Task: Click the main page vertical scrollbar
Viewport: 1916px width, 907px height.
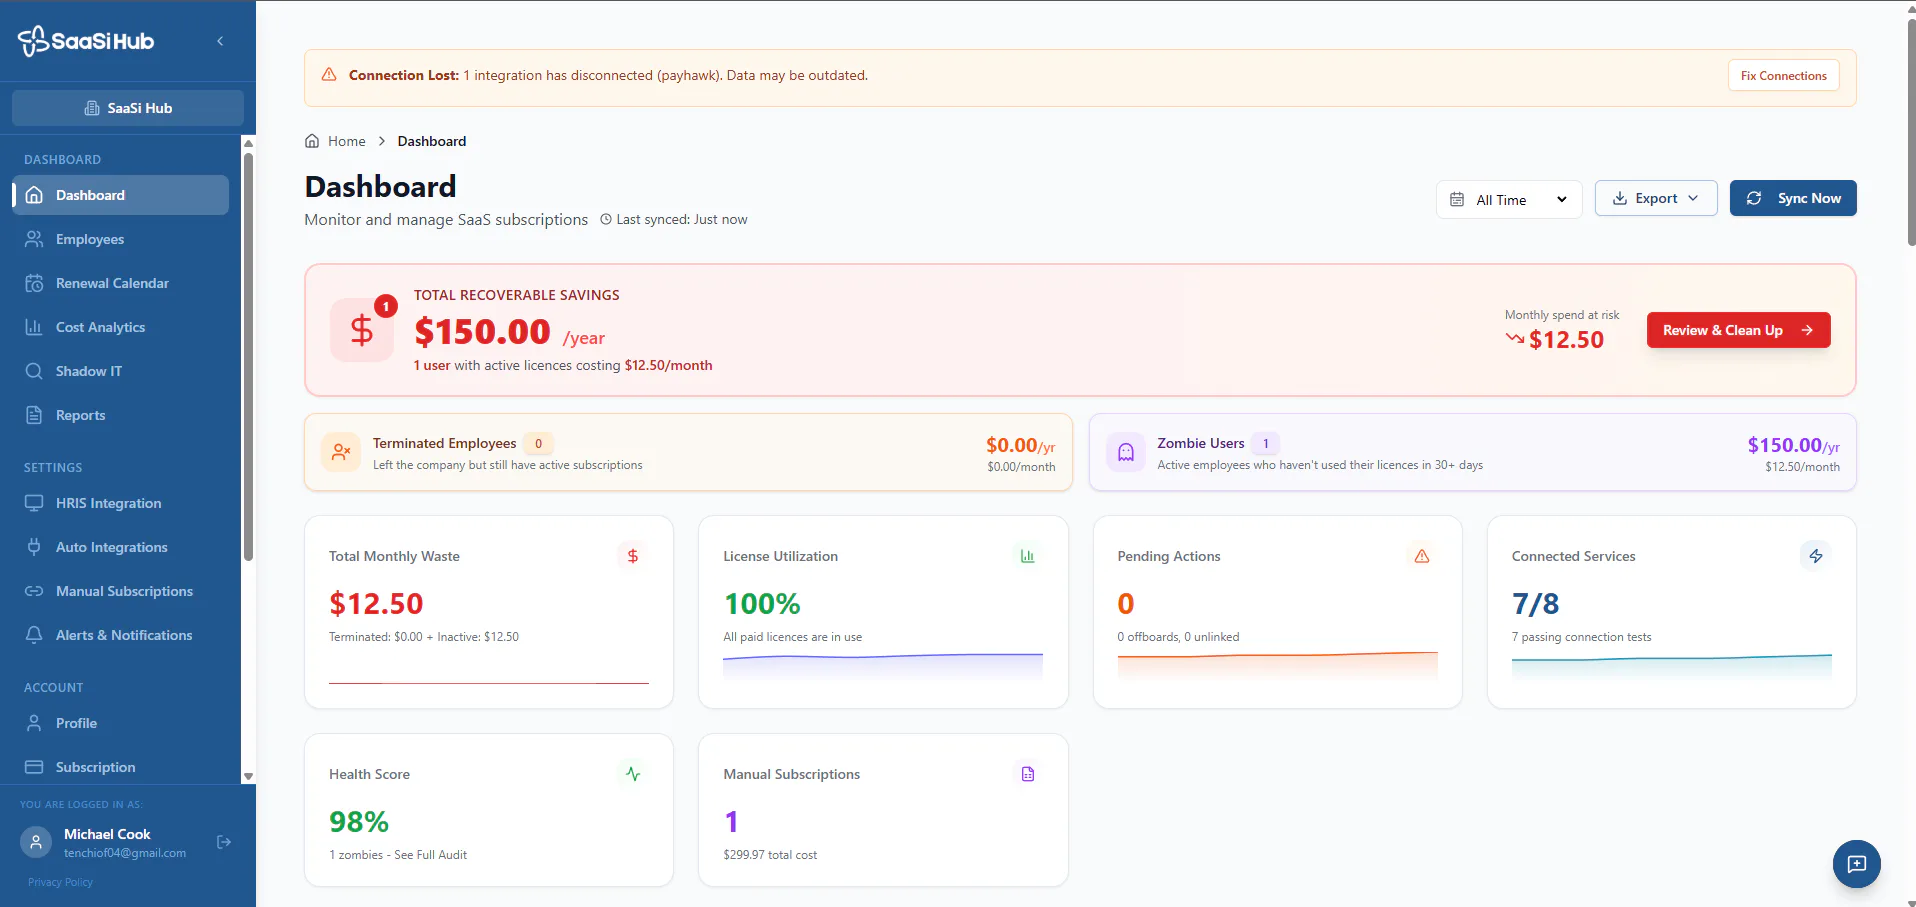Action: [1911, 130]
